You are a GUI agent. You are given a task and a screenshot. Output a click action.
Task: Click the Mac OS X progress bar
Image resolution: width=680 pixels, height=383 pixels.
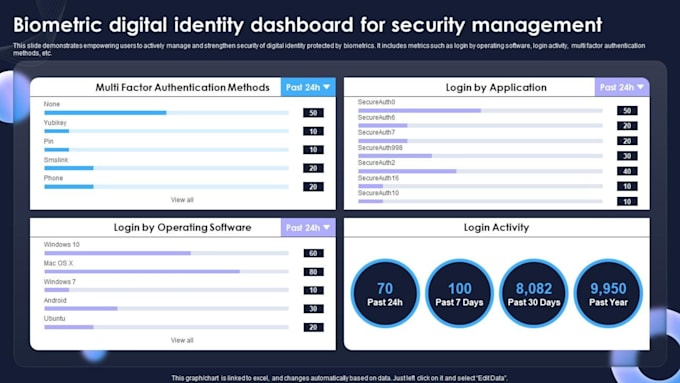pos(167,272)
